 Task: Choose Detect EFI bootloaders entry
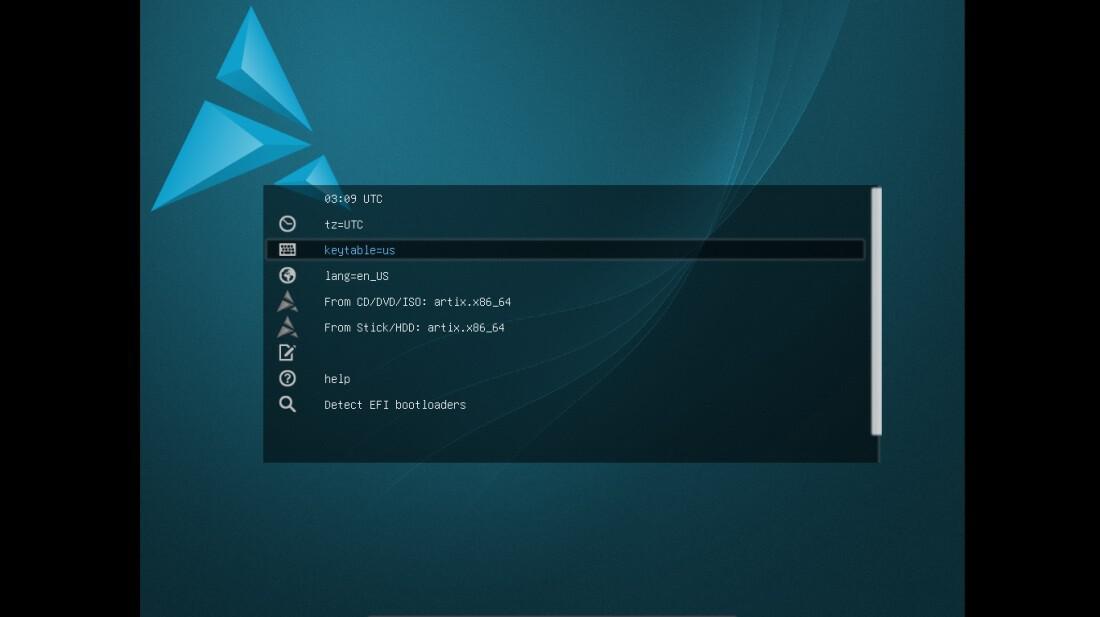pyautogui.click(x=565, y=405)
